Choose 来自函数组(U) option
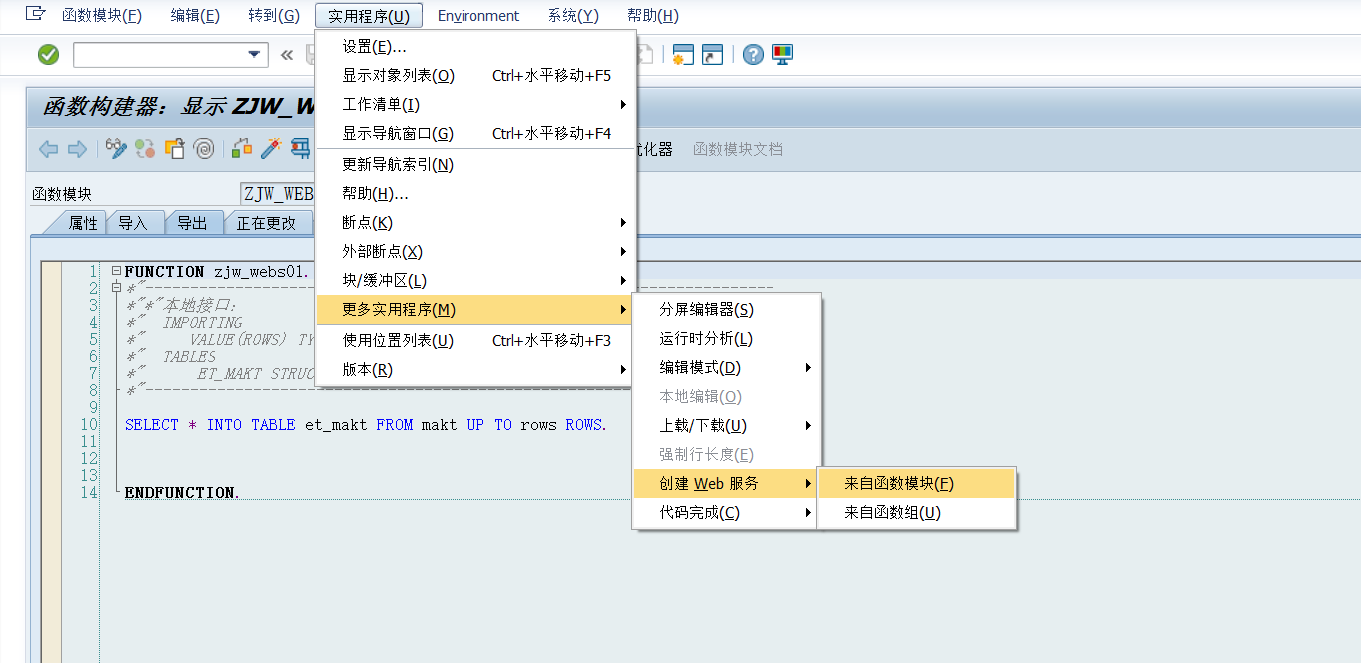 point(917,513)
